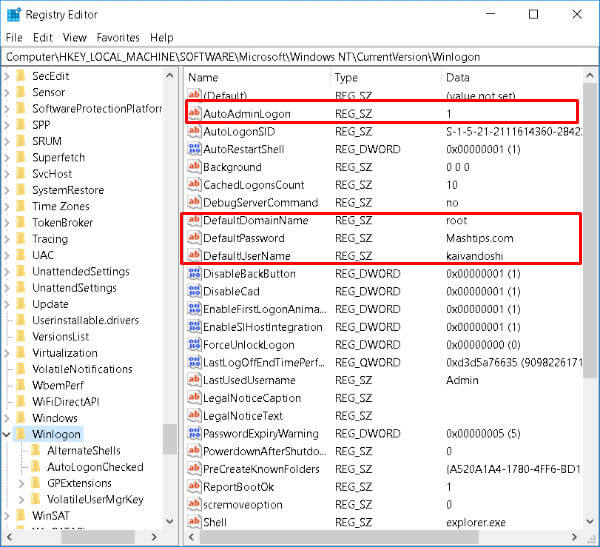Expand the Tracing registry key

[x=7, y=239]
